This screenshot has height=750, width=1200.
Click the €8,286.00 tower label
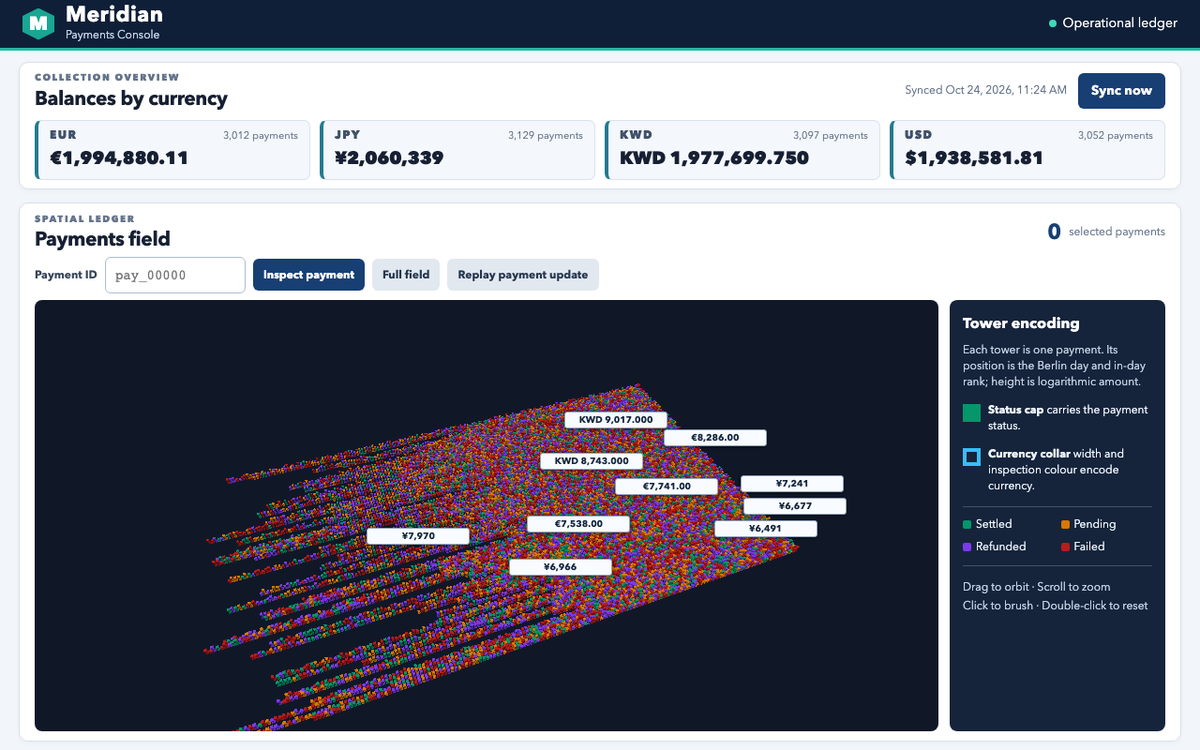tap(715, 438)
